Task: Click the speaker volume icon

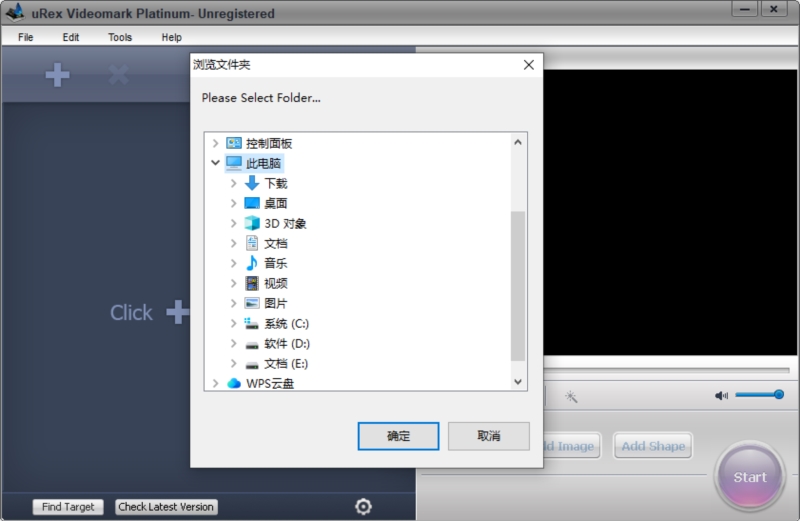Action: [721, 395]
